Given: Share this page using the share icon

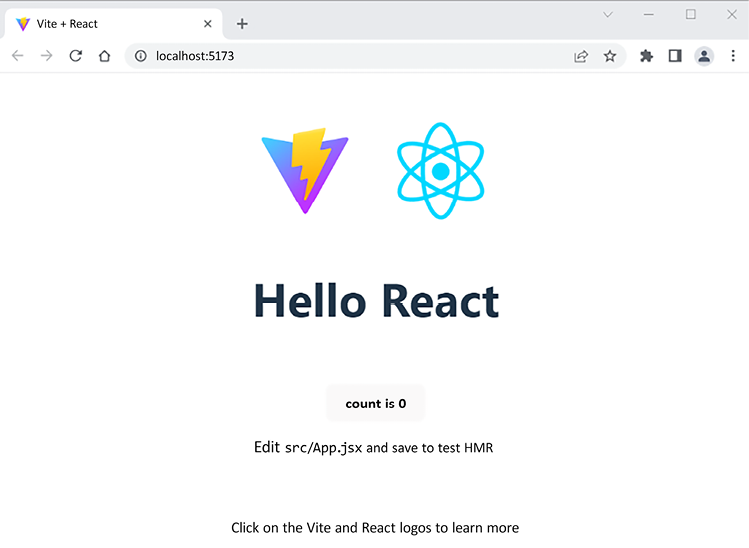Looking at the screenshot, I should pyautogui.click(x=581, y=56).
